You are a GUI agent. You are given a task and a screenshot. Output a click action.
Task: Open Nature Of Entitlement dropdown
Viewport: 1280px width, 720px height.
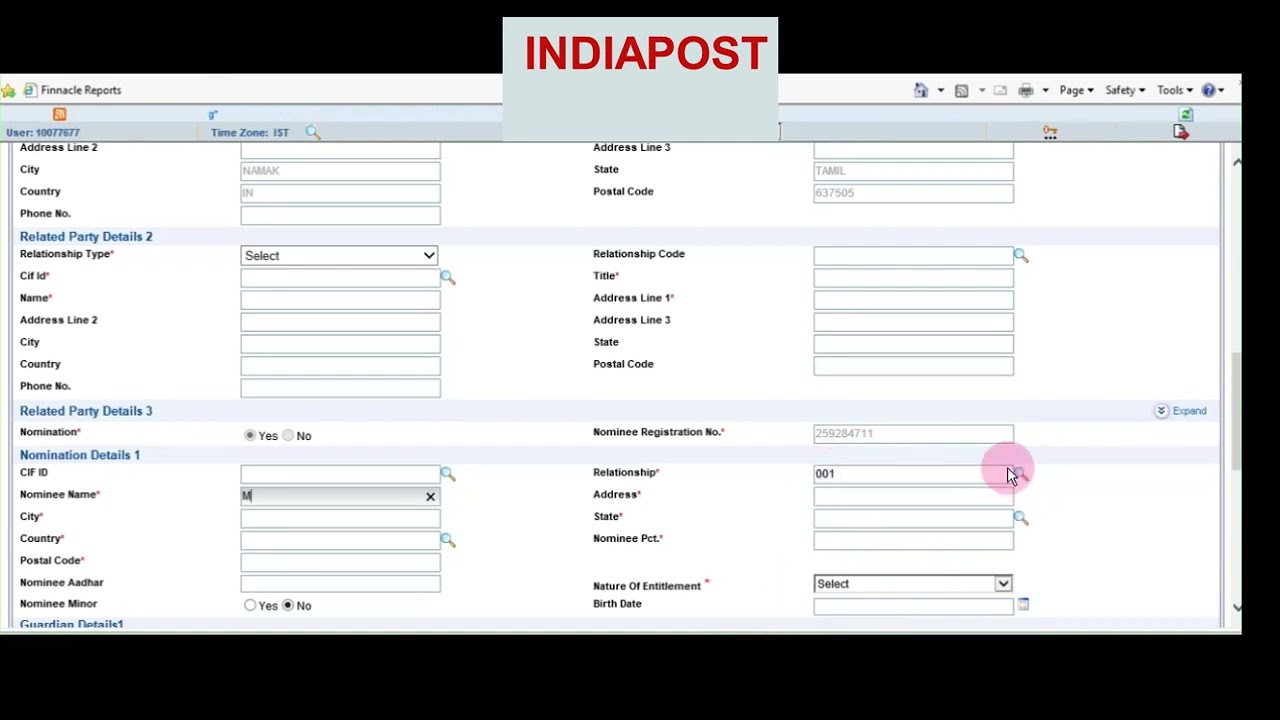pos(913,584)
